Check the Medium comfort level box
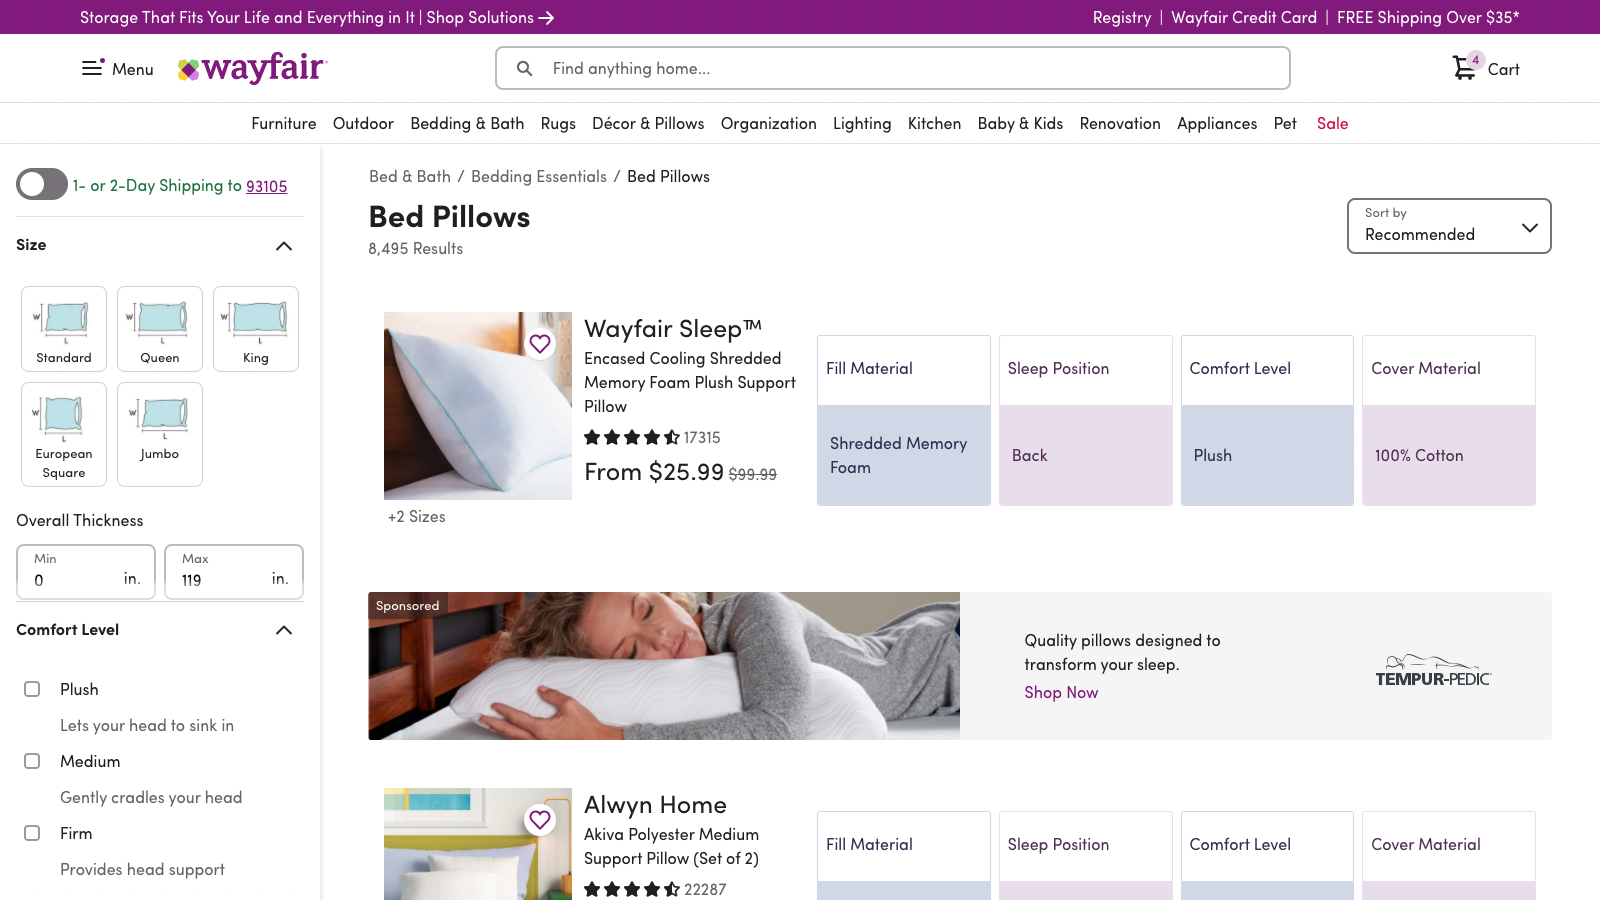This screenshot has width=1600, height=900. (x=32, y=761)
